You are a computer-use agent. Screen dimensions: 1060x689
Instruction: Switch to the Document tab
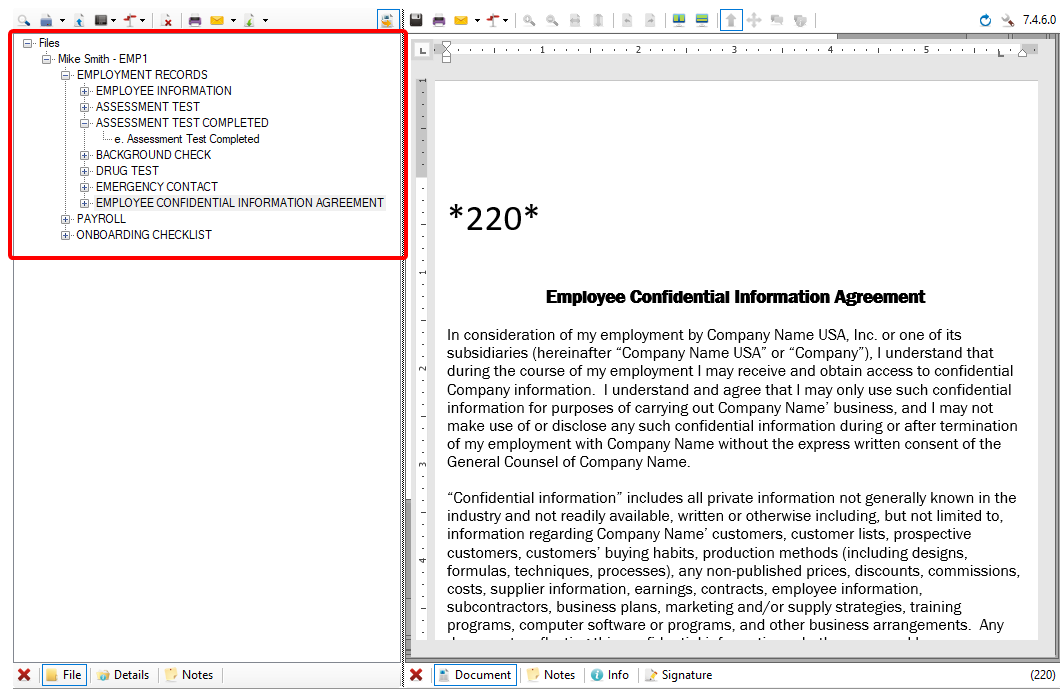(x=475, y=675)
